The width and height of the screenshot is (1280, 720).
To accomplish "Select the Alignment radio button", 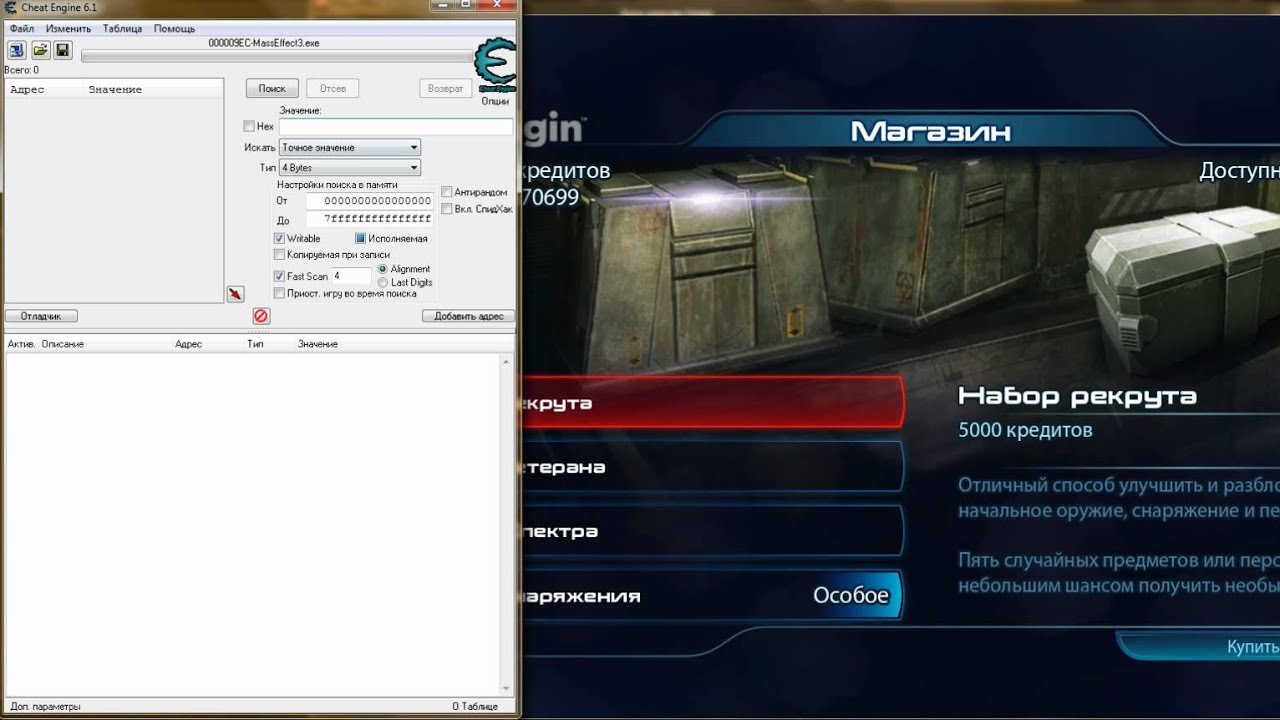I will pyautogui.click(x=383, y=269).
